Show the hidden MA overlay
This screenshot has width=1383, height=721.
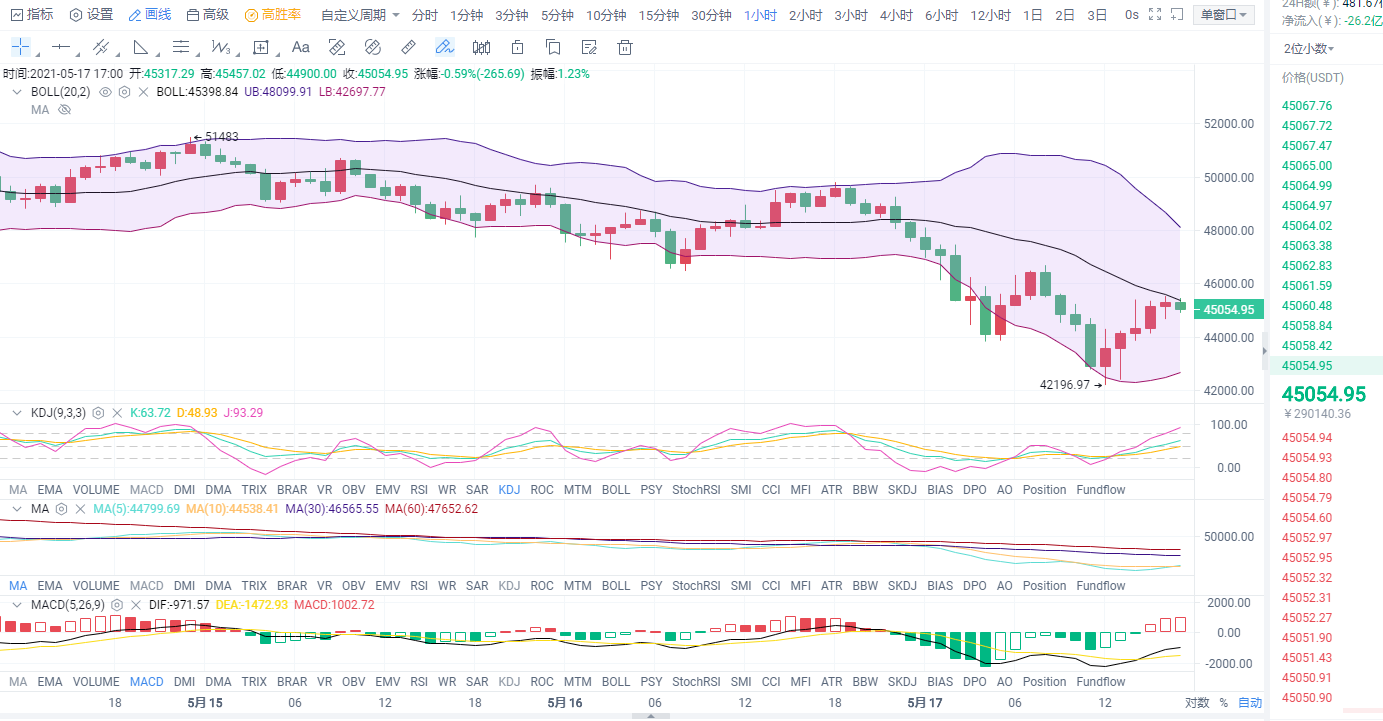click(x=65, y=110)
